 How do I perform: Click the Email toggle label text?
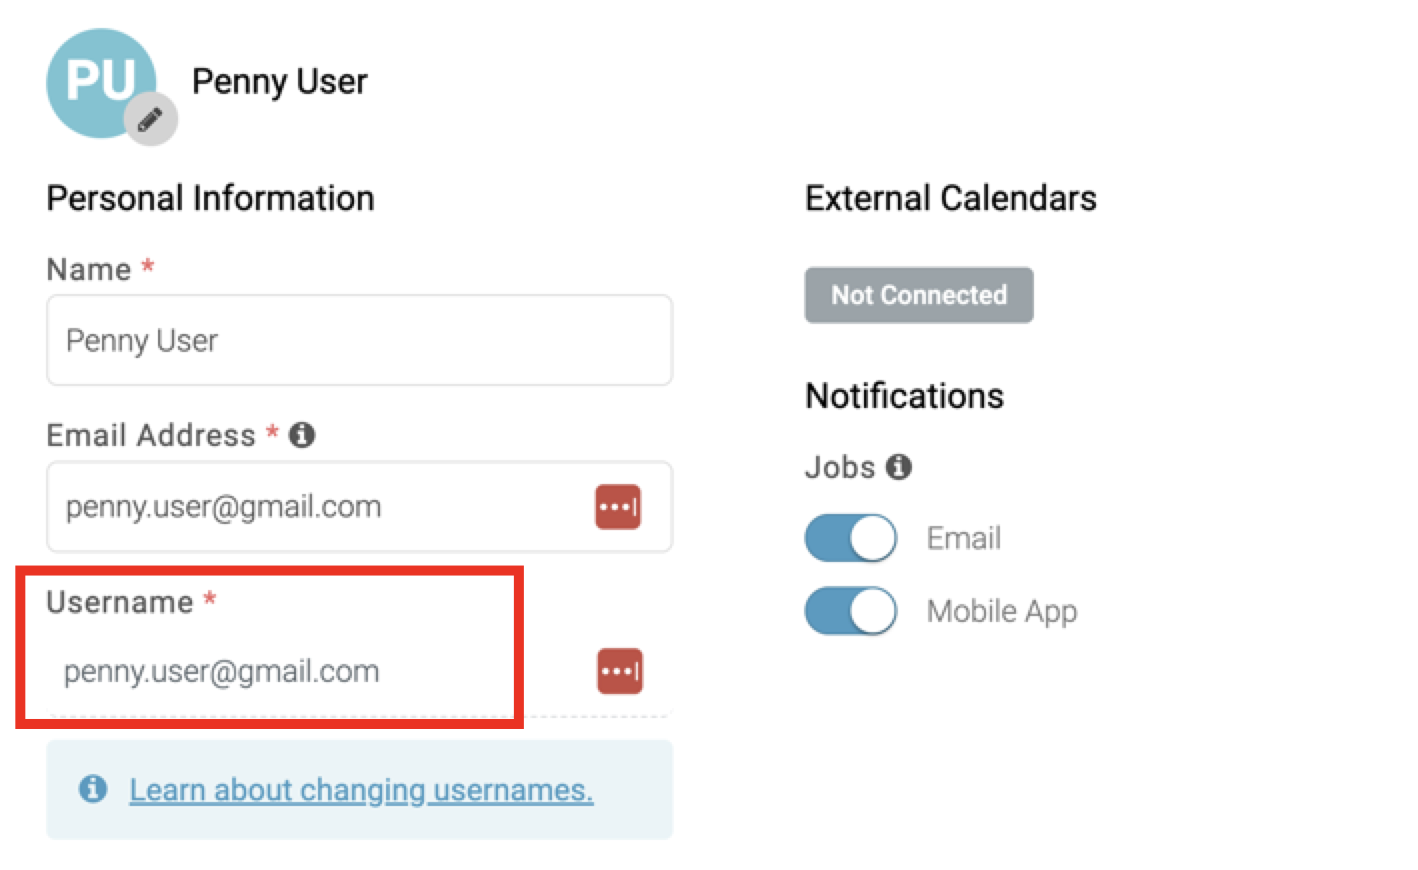pyautogui.click(x=964, y=538)
